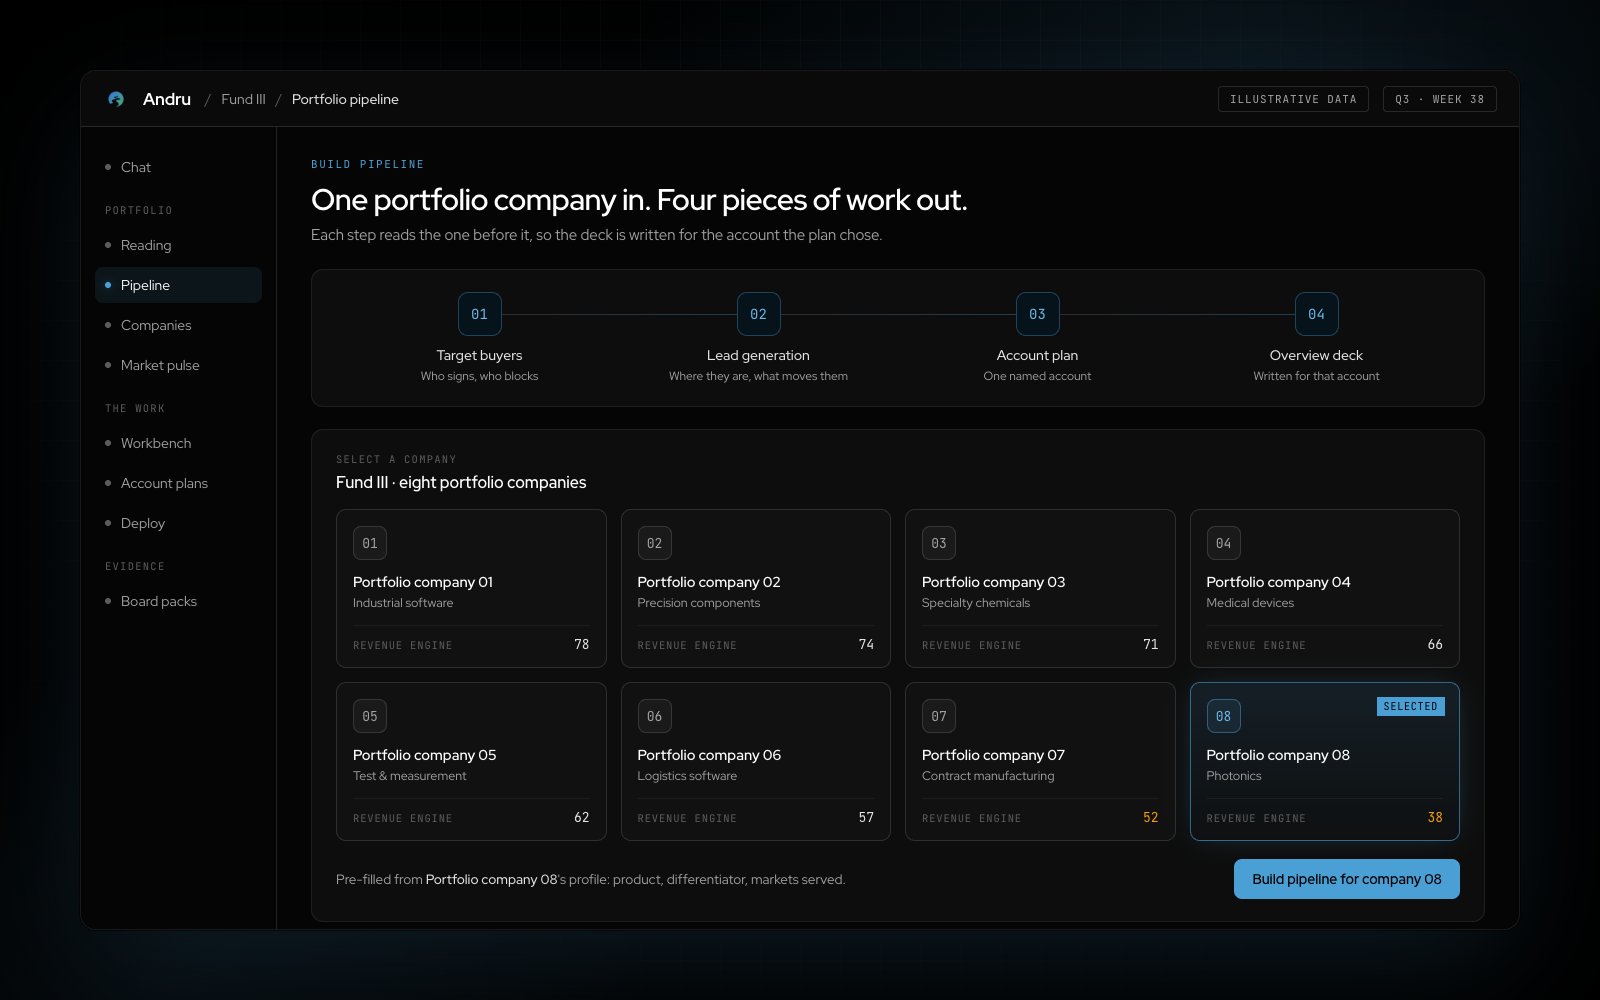Select Portfolio company 06 card
This screenshot has width=1600, height=1000.
(x=756, y=761)
